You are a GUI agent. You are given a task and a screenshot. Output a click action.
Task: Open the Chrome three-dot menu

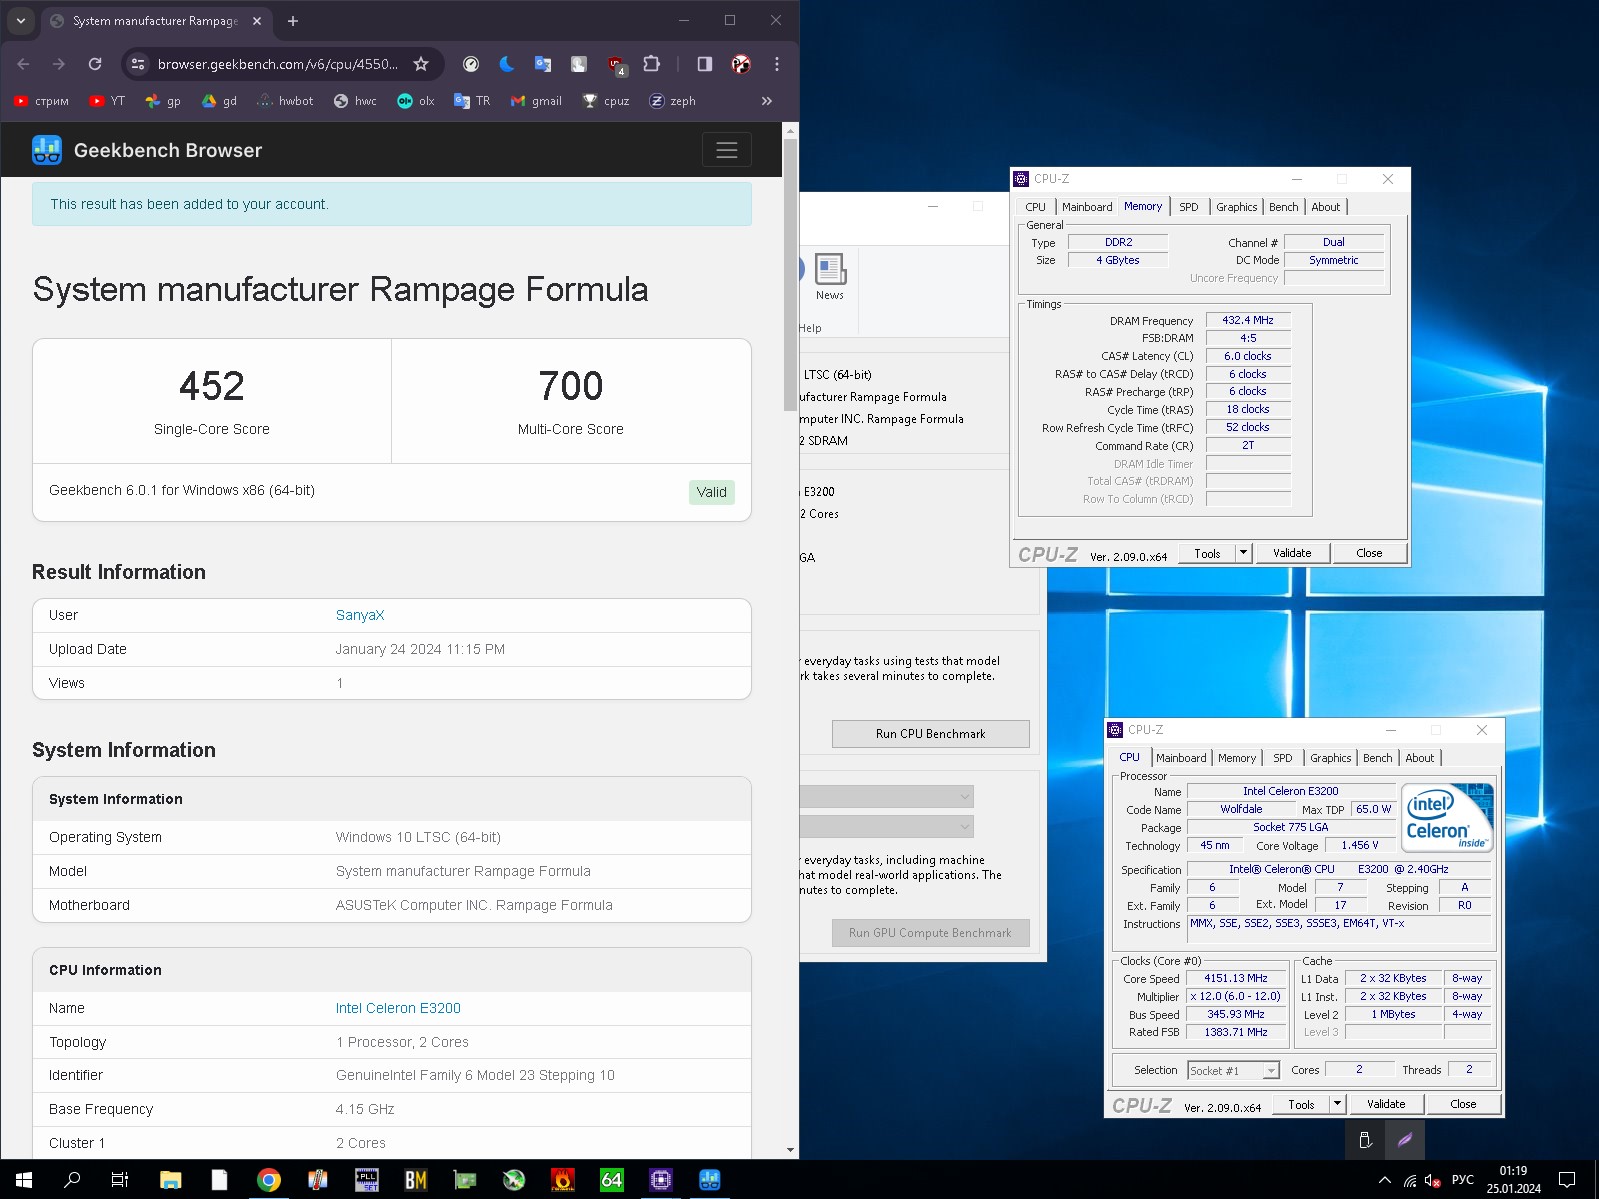(x=777, y=64)
